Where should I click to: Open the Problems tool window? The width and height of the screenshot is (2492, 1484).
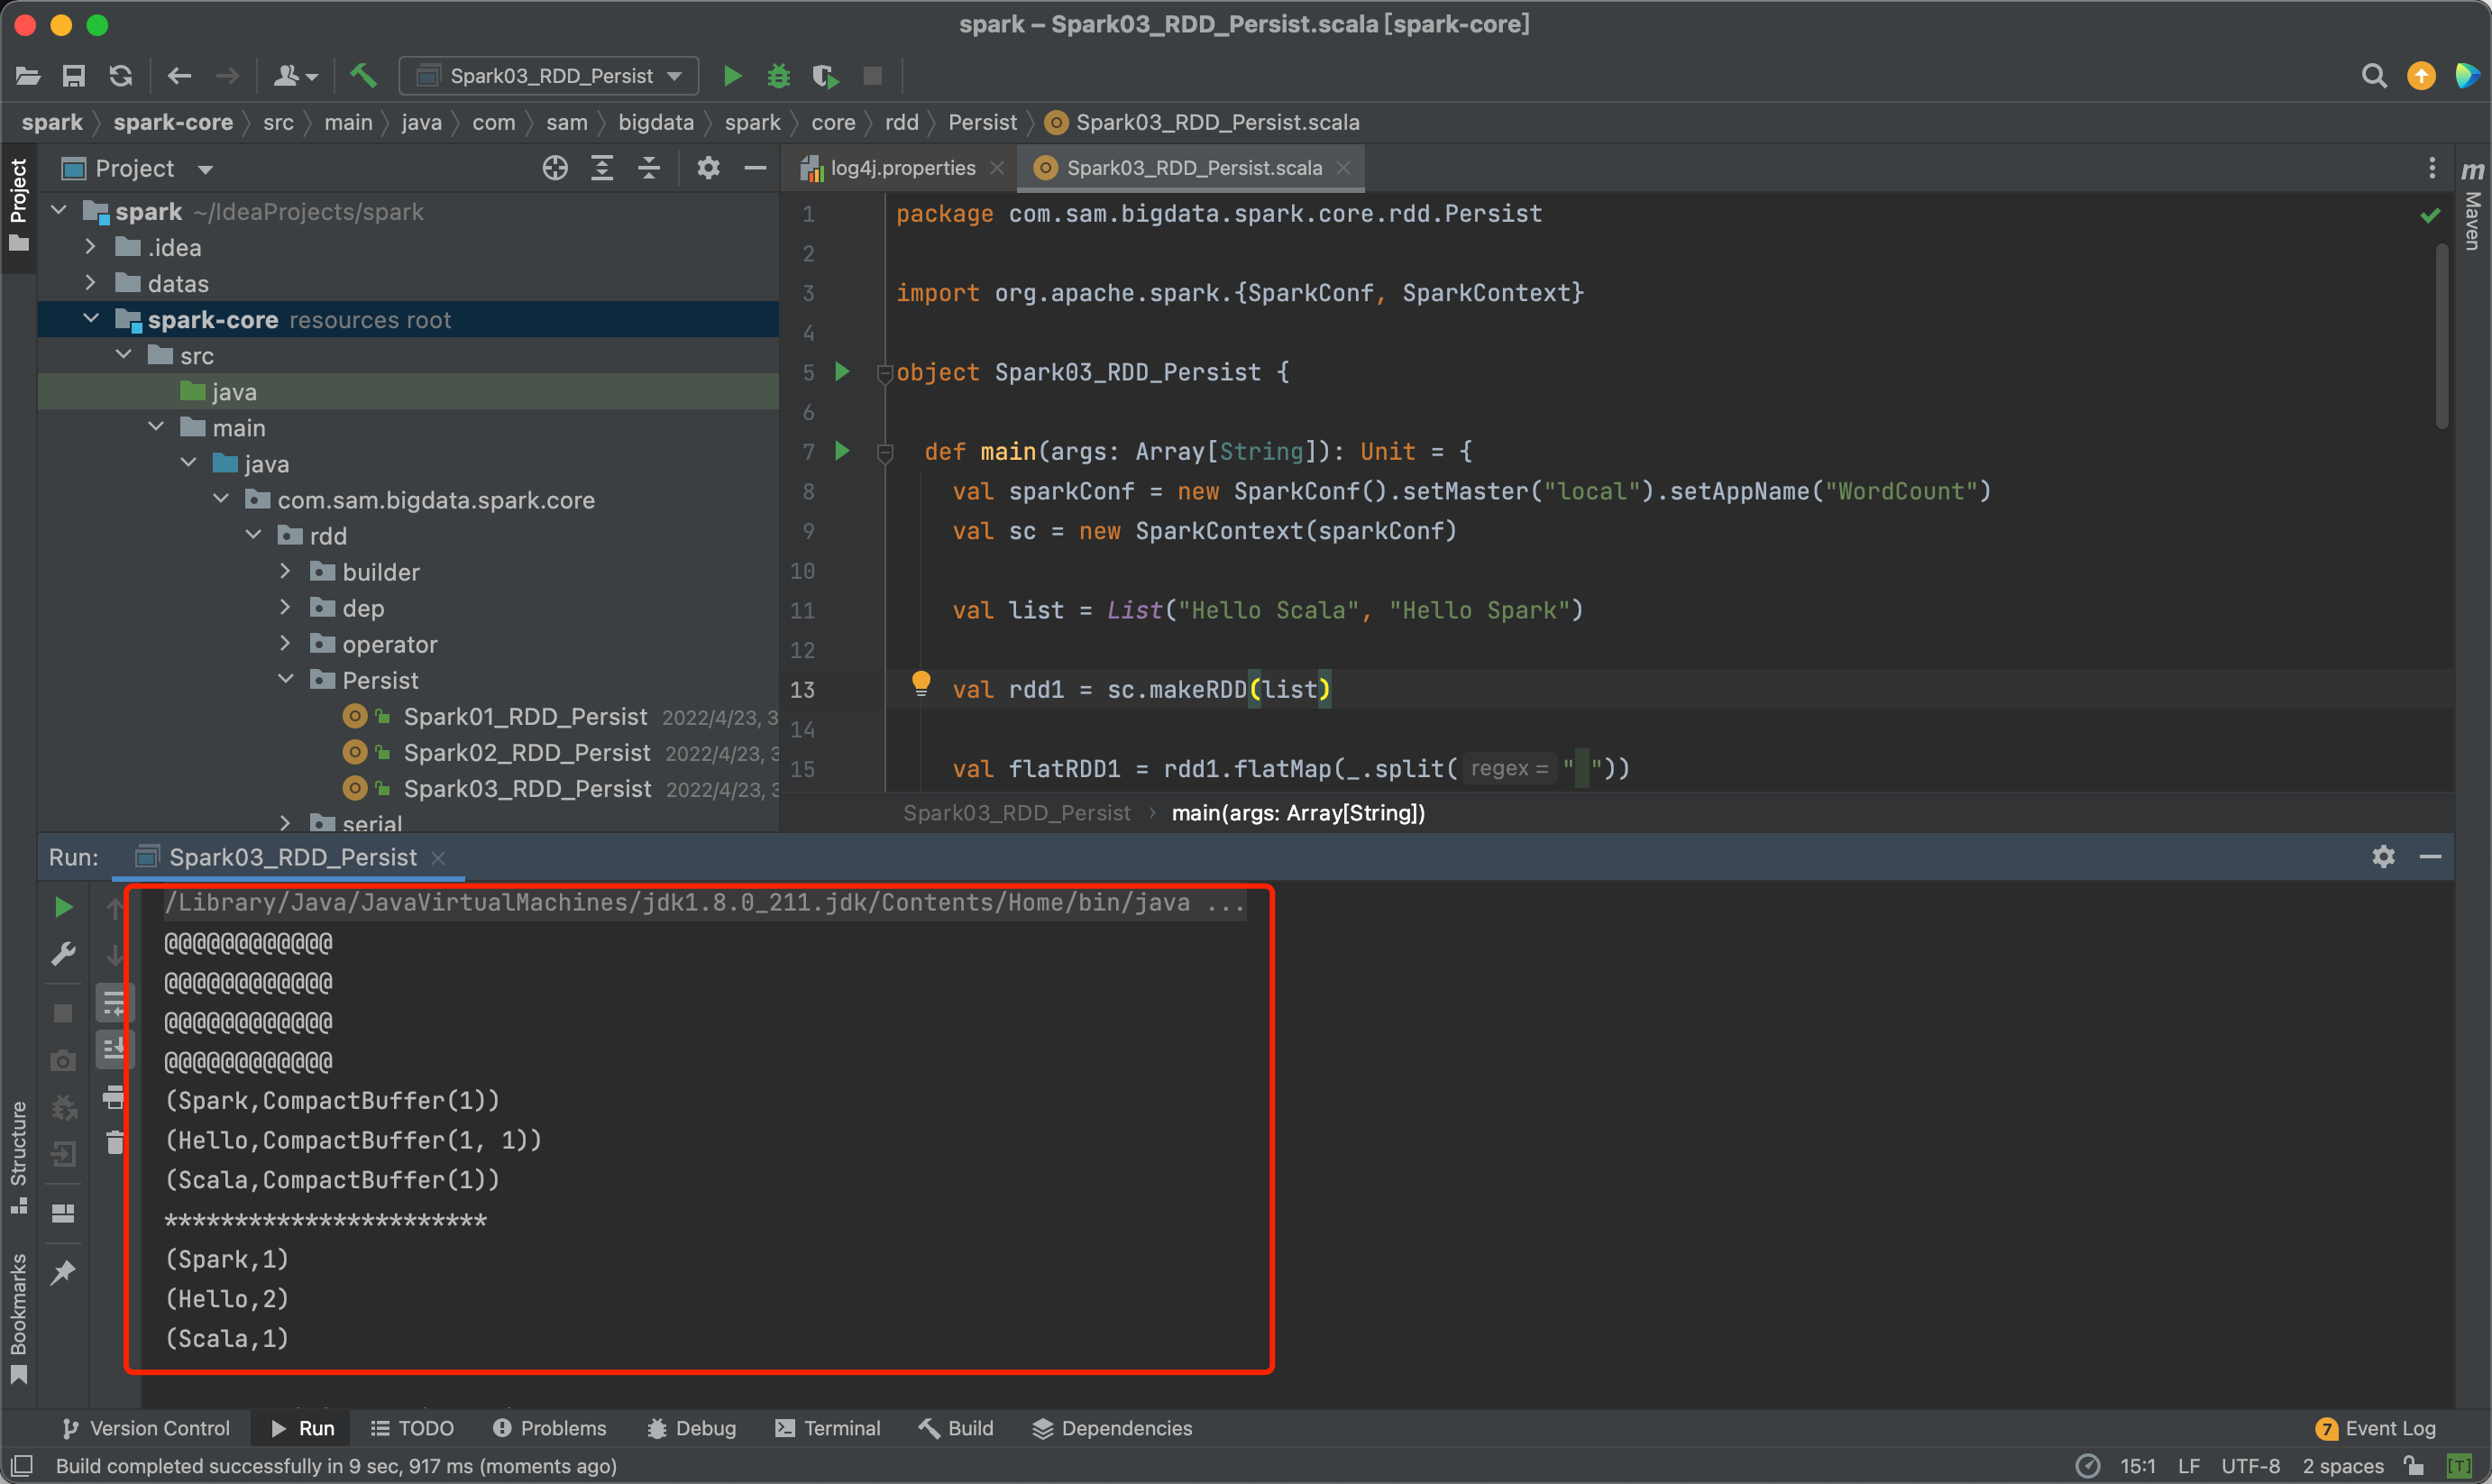pyautogui.click(x=549, y=1428)
